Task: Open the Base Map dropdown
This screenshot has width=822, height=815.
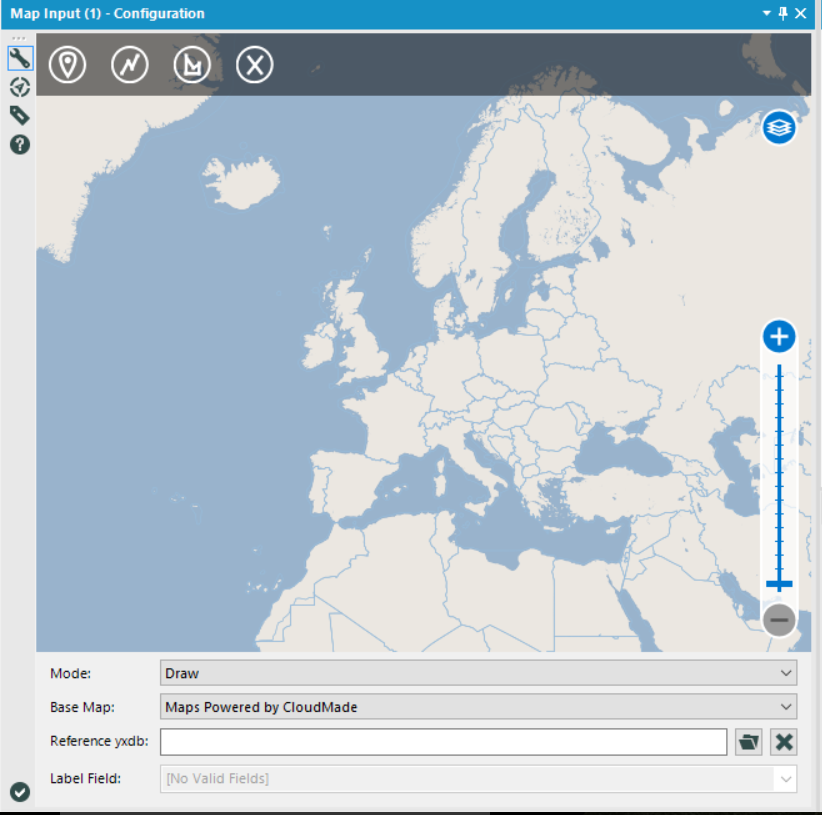Action: (x=478, y=707)
